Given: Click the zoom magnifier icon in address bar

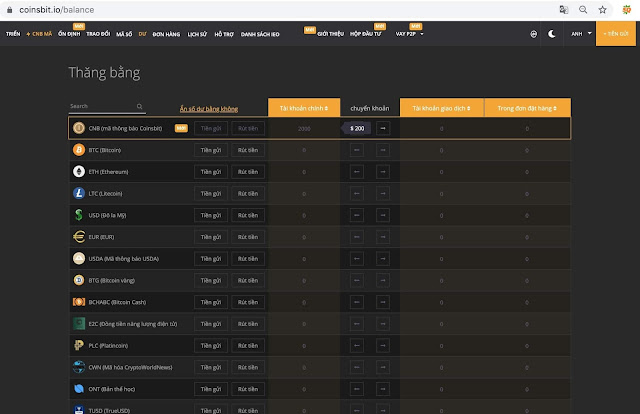Looking at the screenshot, I should [x=583, y=10].
